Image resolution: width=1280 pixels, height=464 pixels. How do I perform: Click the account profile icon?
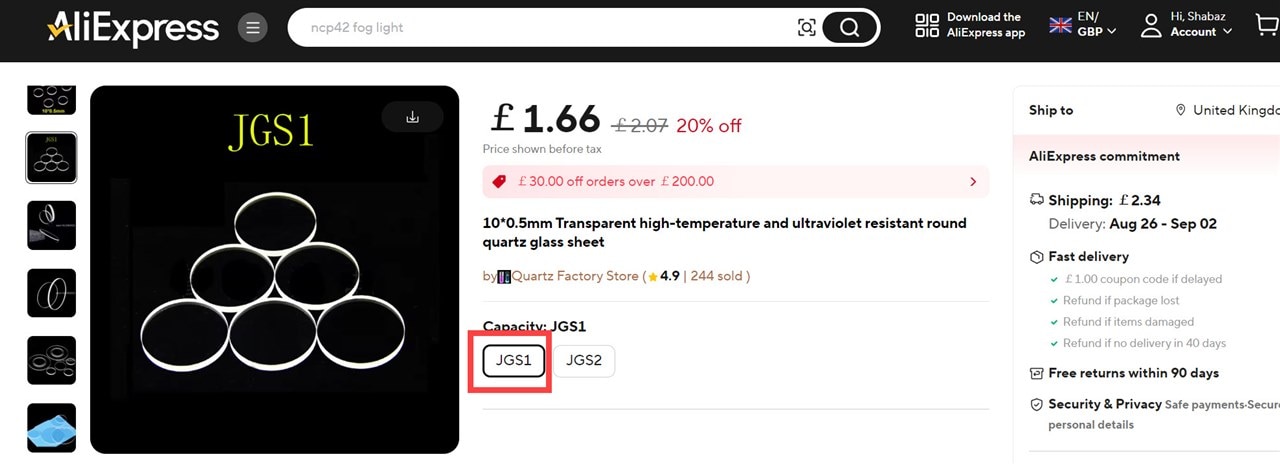pyautogui.click(x=1151, y=26)
